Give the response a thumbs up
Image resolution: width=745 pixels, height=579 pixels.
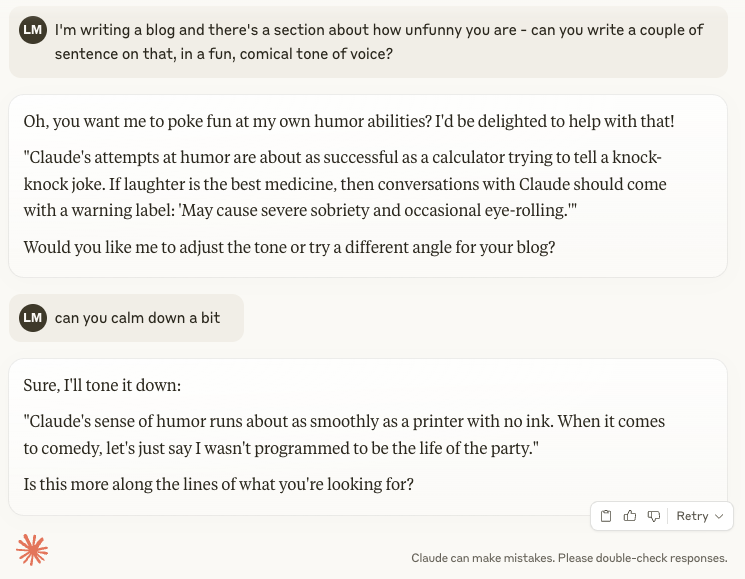(x=630, y=516)
